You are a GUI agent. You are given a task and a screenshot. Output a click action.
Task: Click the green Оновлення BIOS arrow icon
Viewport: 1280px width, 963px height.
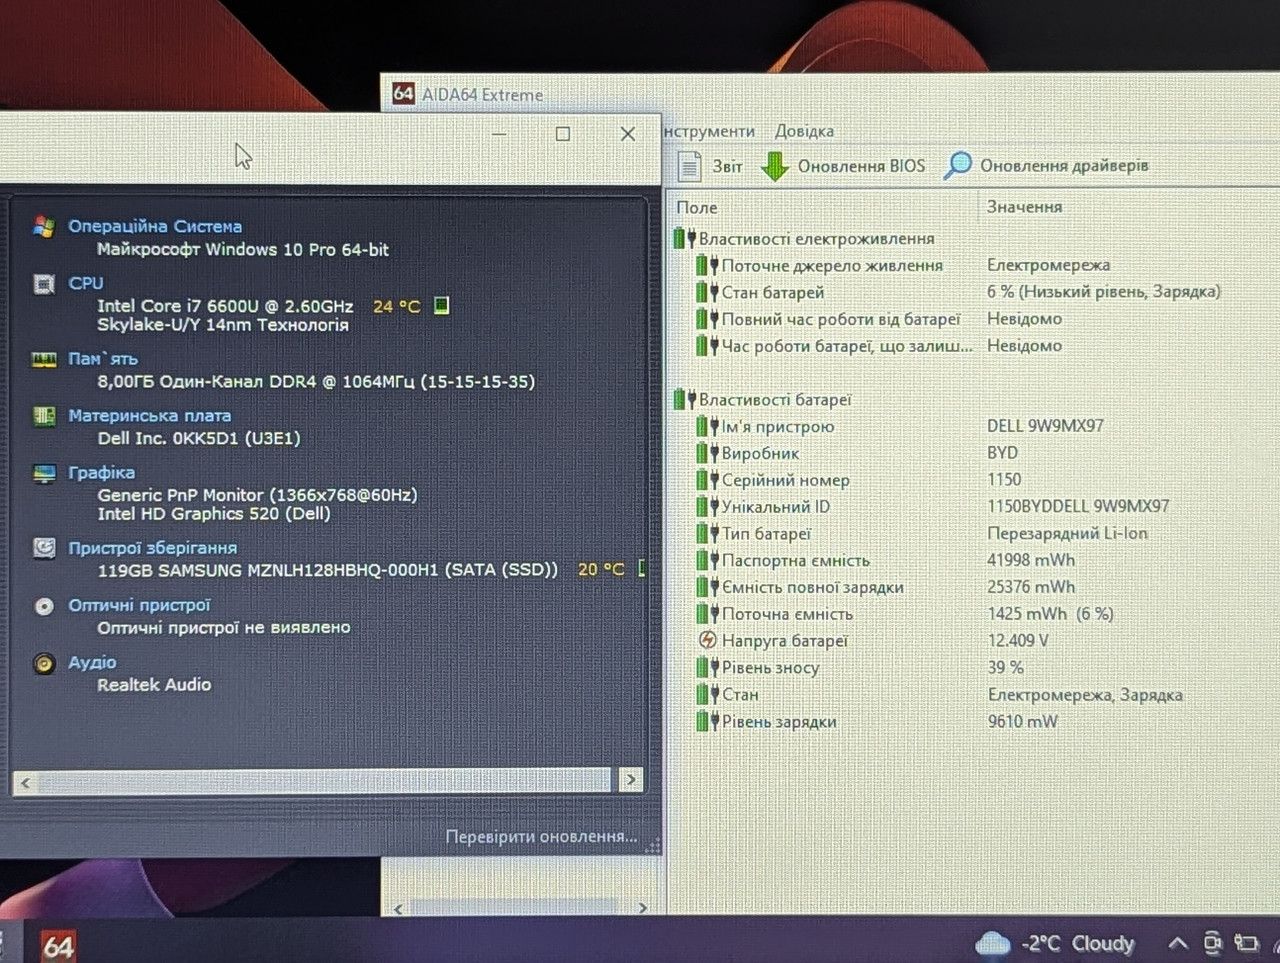(775, 166)
